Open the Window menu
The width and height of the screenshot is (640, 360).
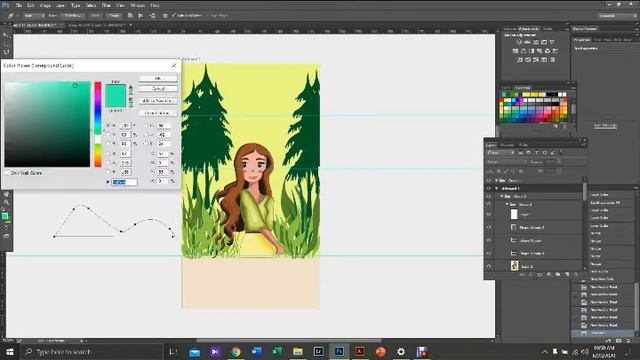coord(137,5)
